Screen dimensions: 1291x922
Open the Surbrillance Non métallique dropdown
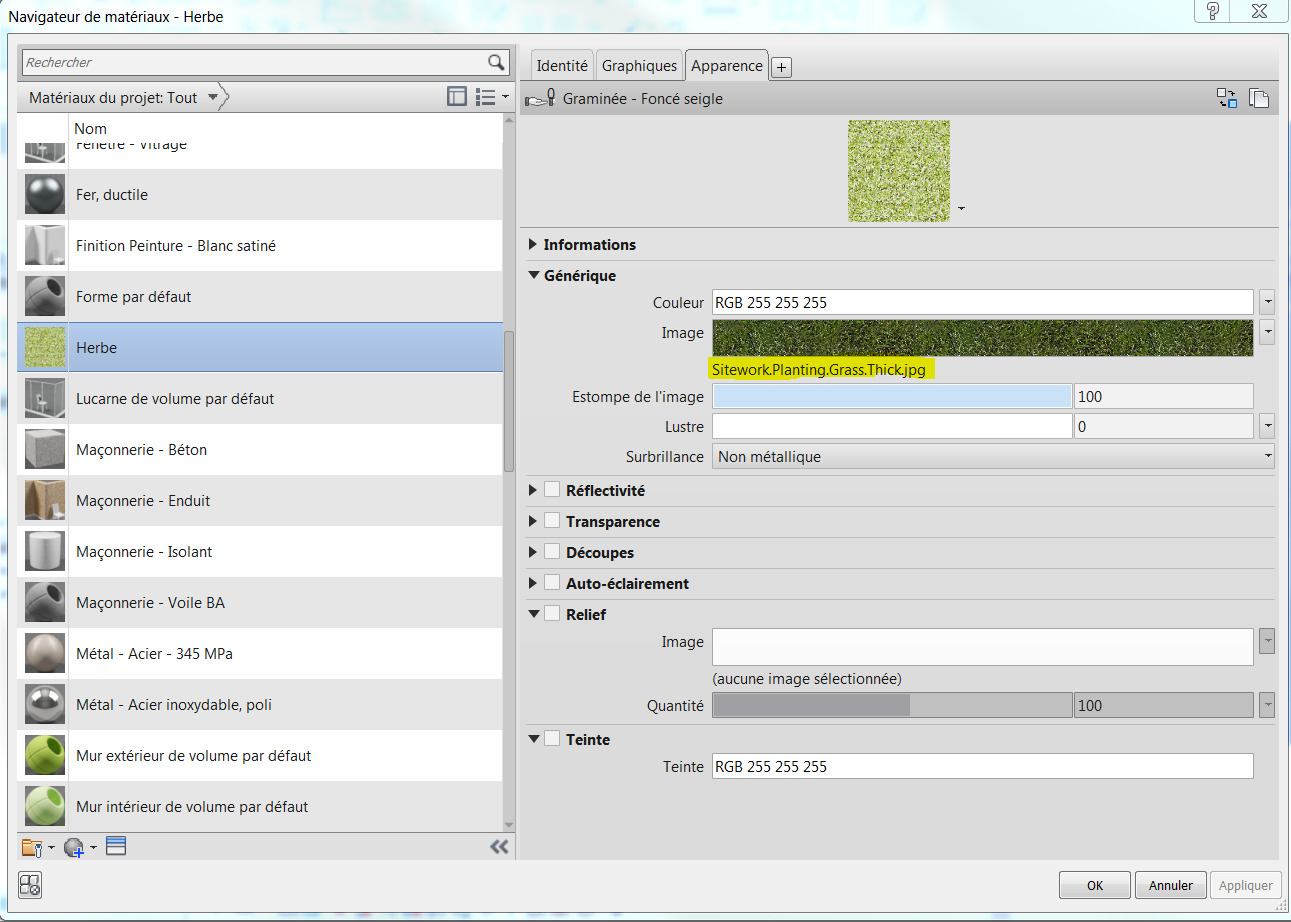(992, 457)
